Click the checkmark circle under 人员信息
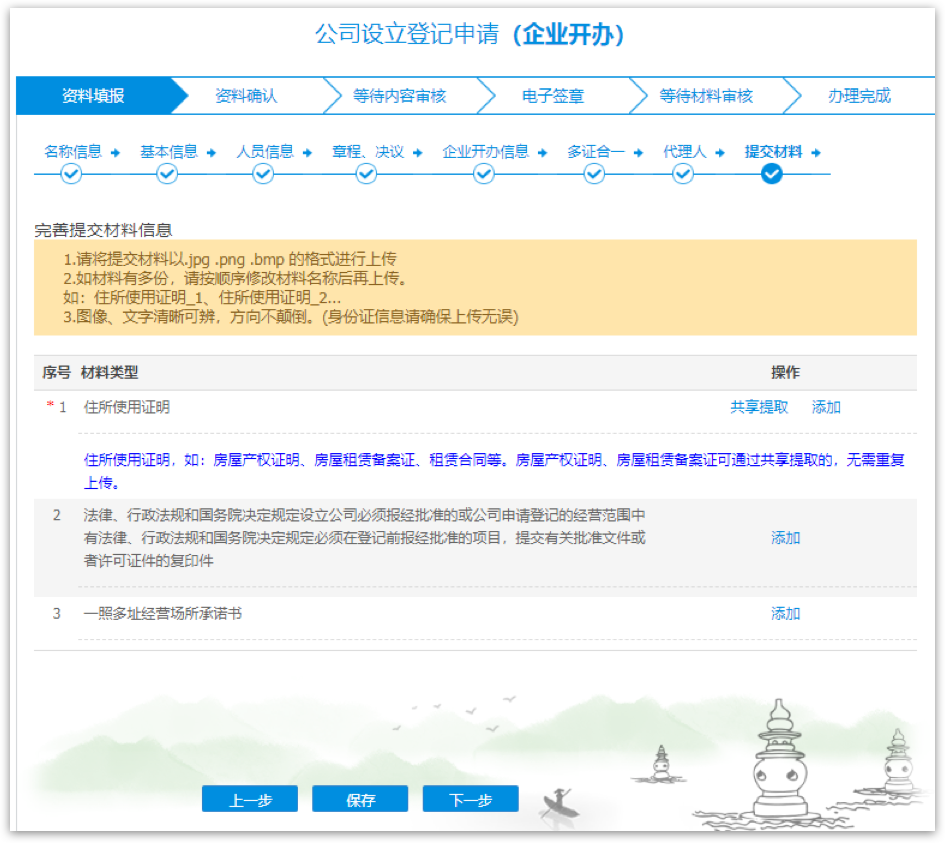Image resolution: width=945 pixels, height=843 pixels. coord(263,174)
